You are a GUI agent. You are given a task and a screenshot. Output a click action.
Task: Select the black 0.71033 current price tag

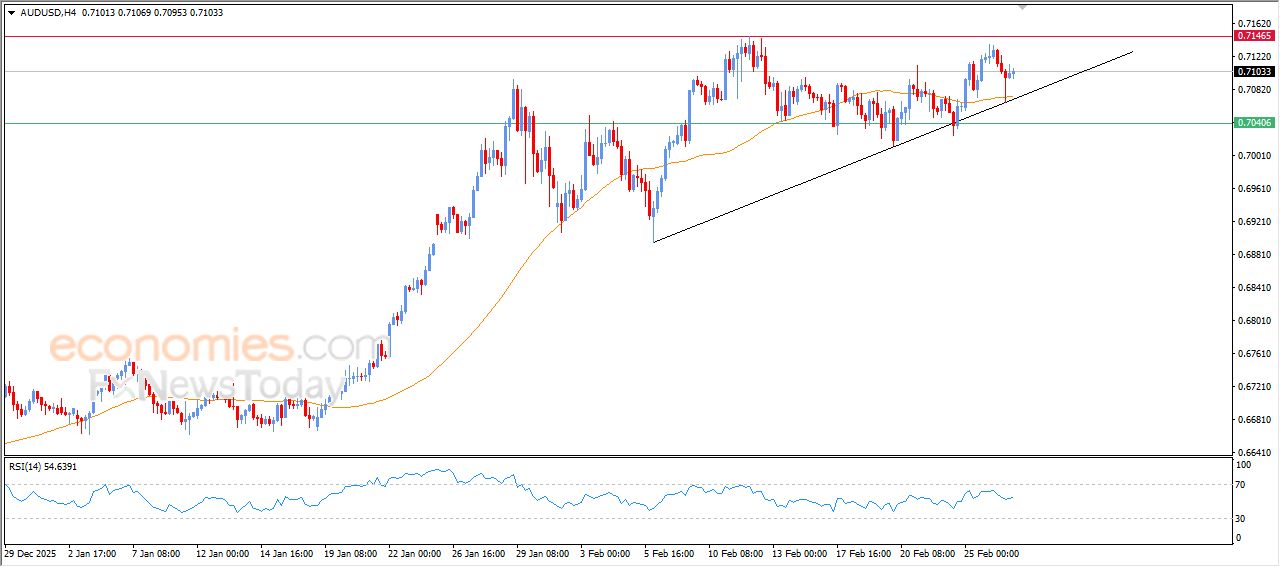[x=1254, y=72]
